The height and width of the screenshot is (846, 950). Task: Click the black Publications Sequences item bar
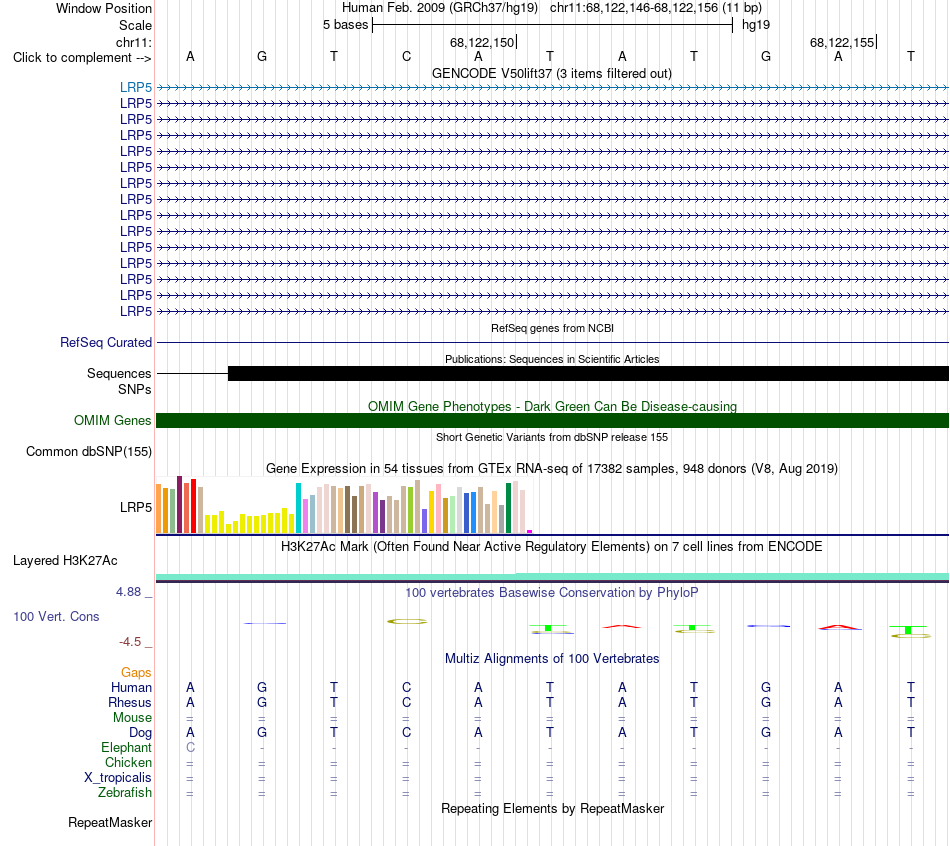pos(588,373)
